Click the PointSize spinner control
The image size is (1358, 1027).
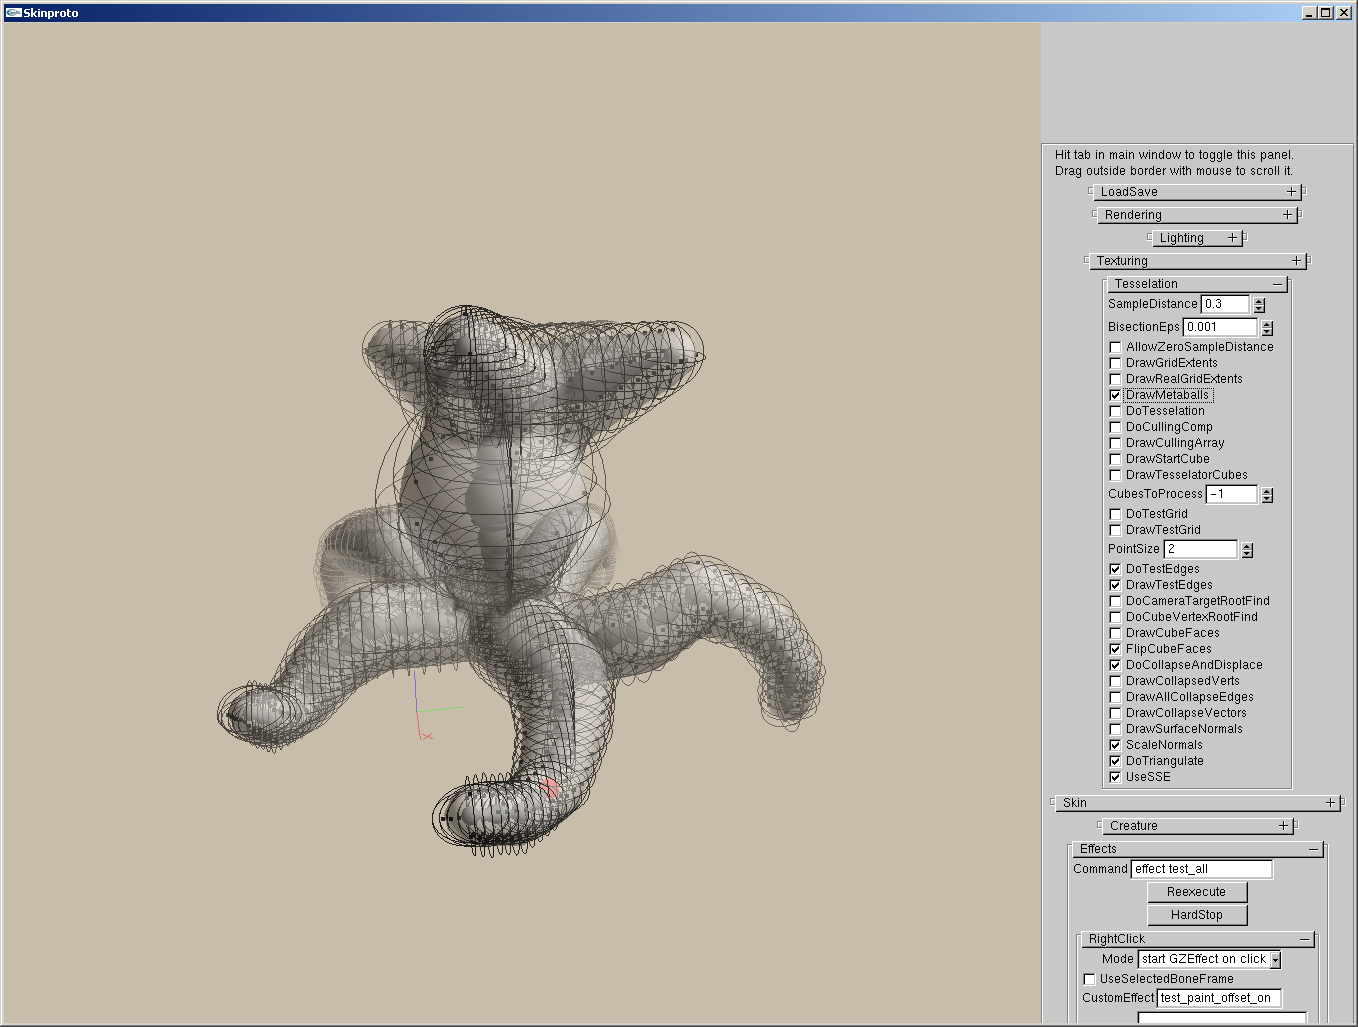click(1247, 550)
